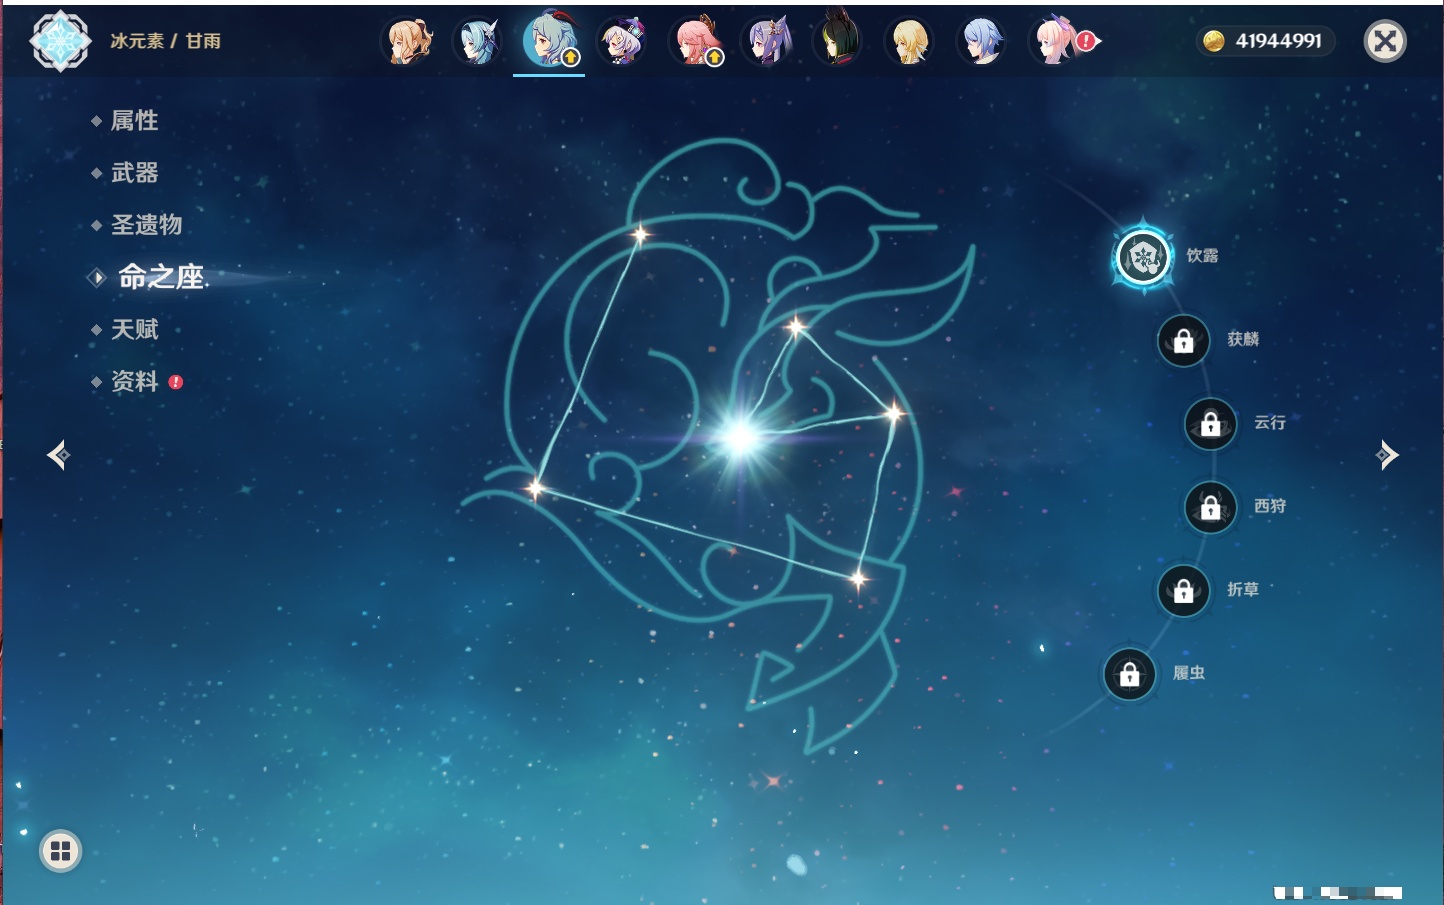Open the activated 饮露 constellation node
1444x905 pixels.
[x=1143, y=258]
